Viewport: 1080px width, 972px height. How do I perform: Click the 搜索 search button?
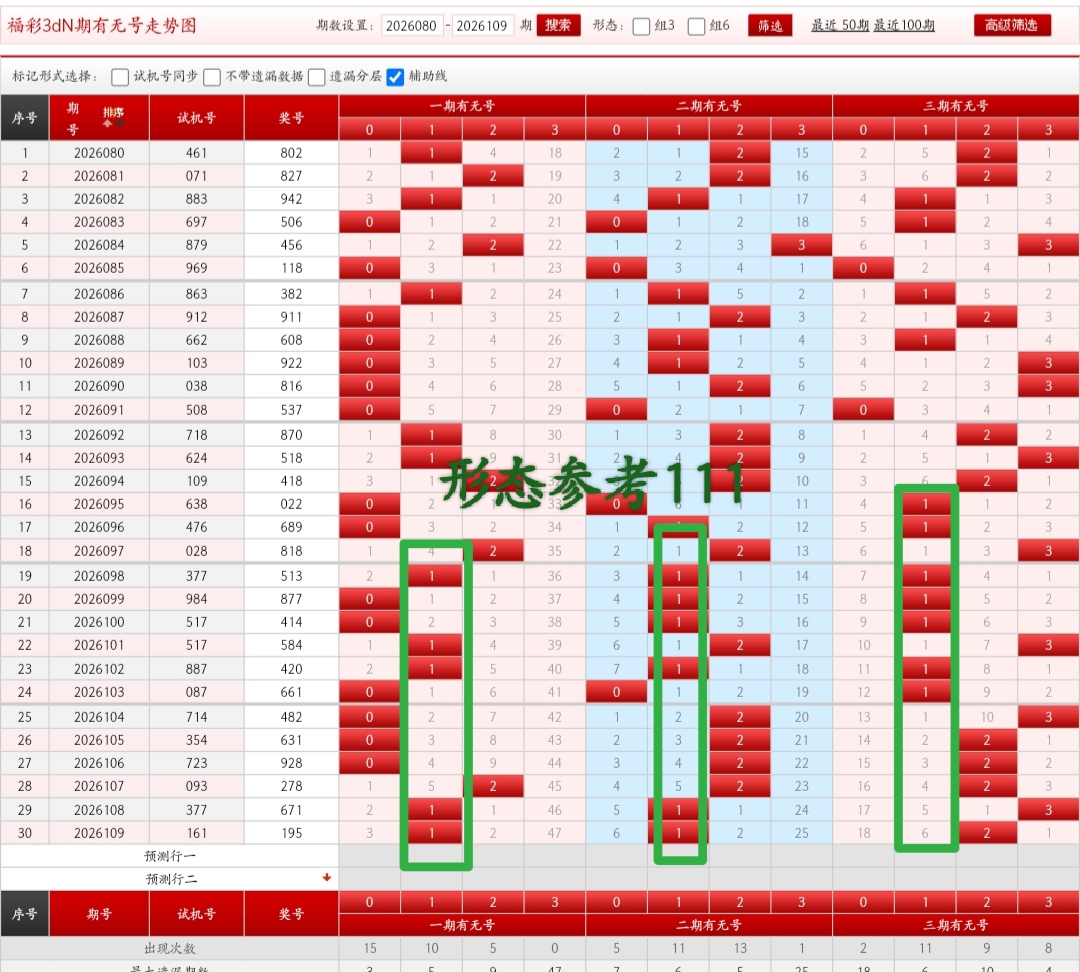[558, 25]
